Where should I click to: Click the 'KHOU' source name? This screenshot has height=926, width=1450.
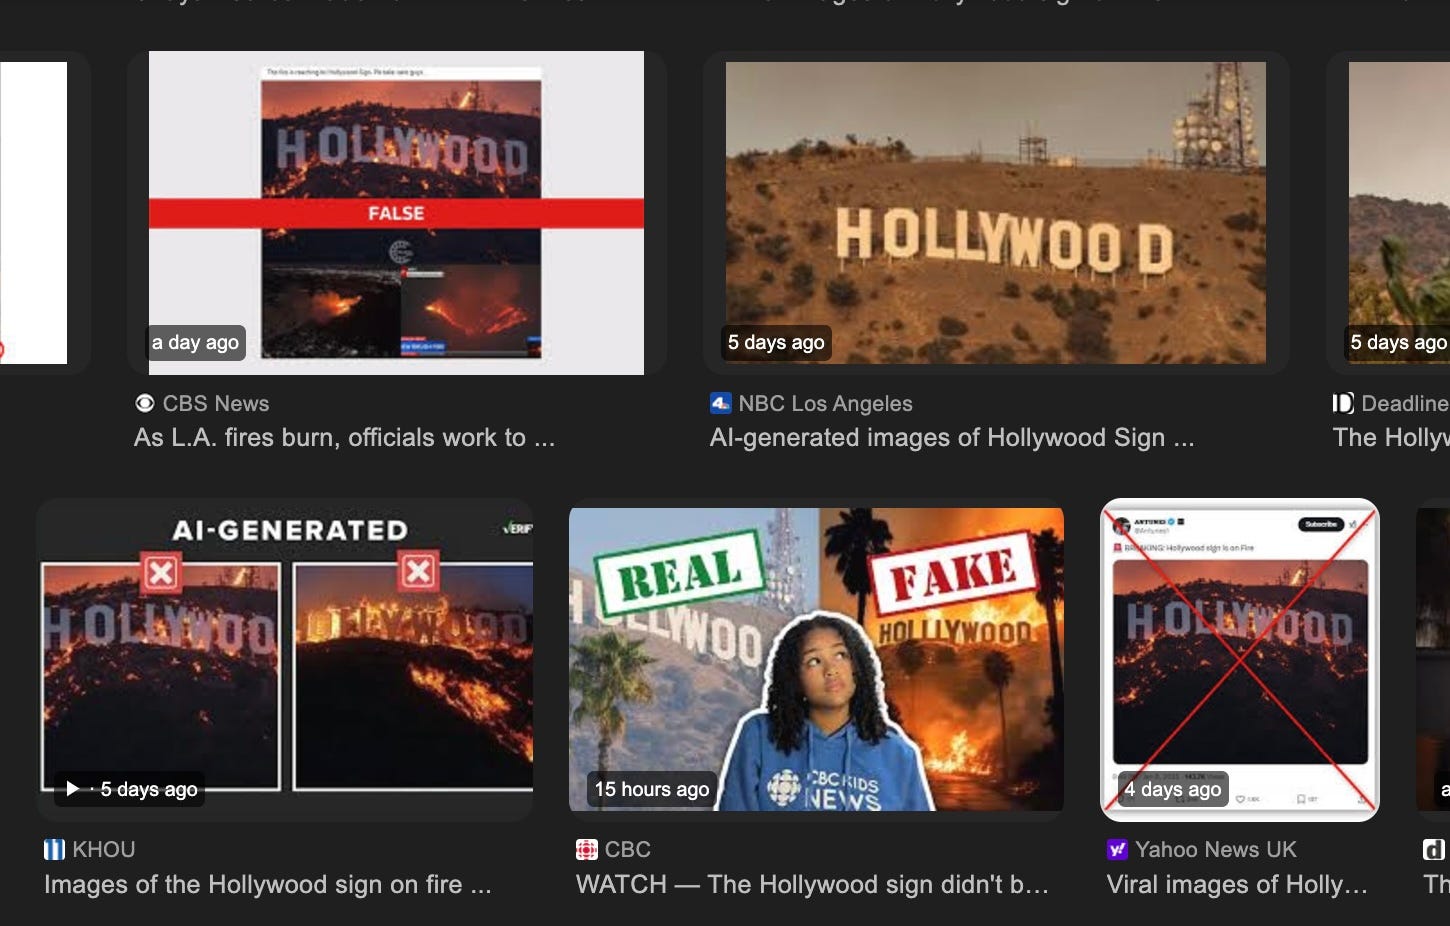pos(104,850)
